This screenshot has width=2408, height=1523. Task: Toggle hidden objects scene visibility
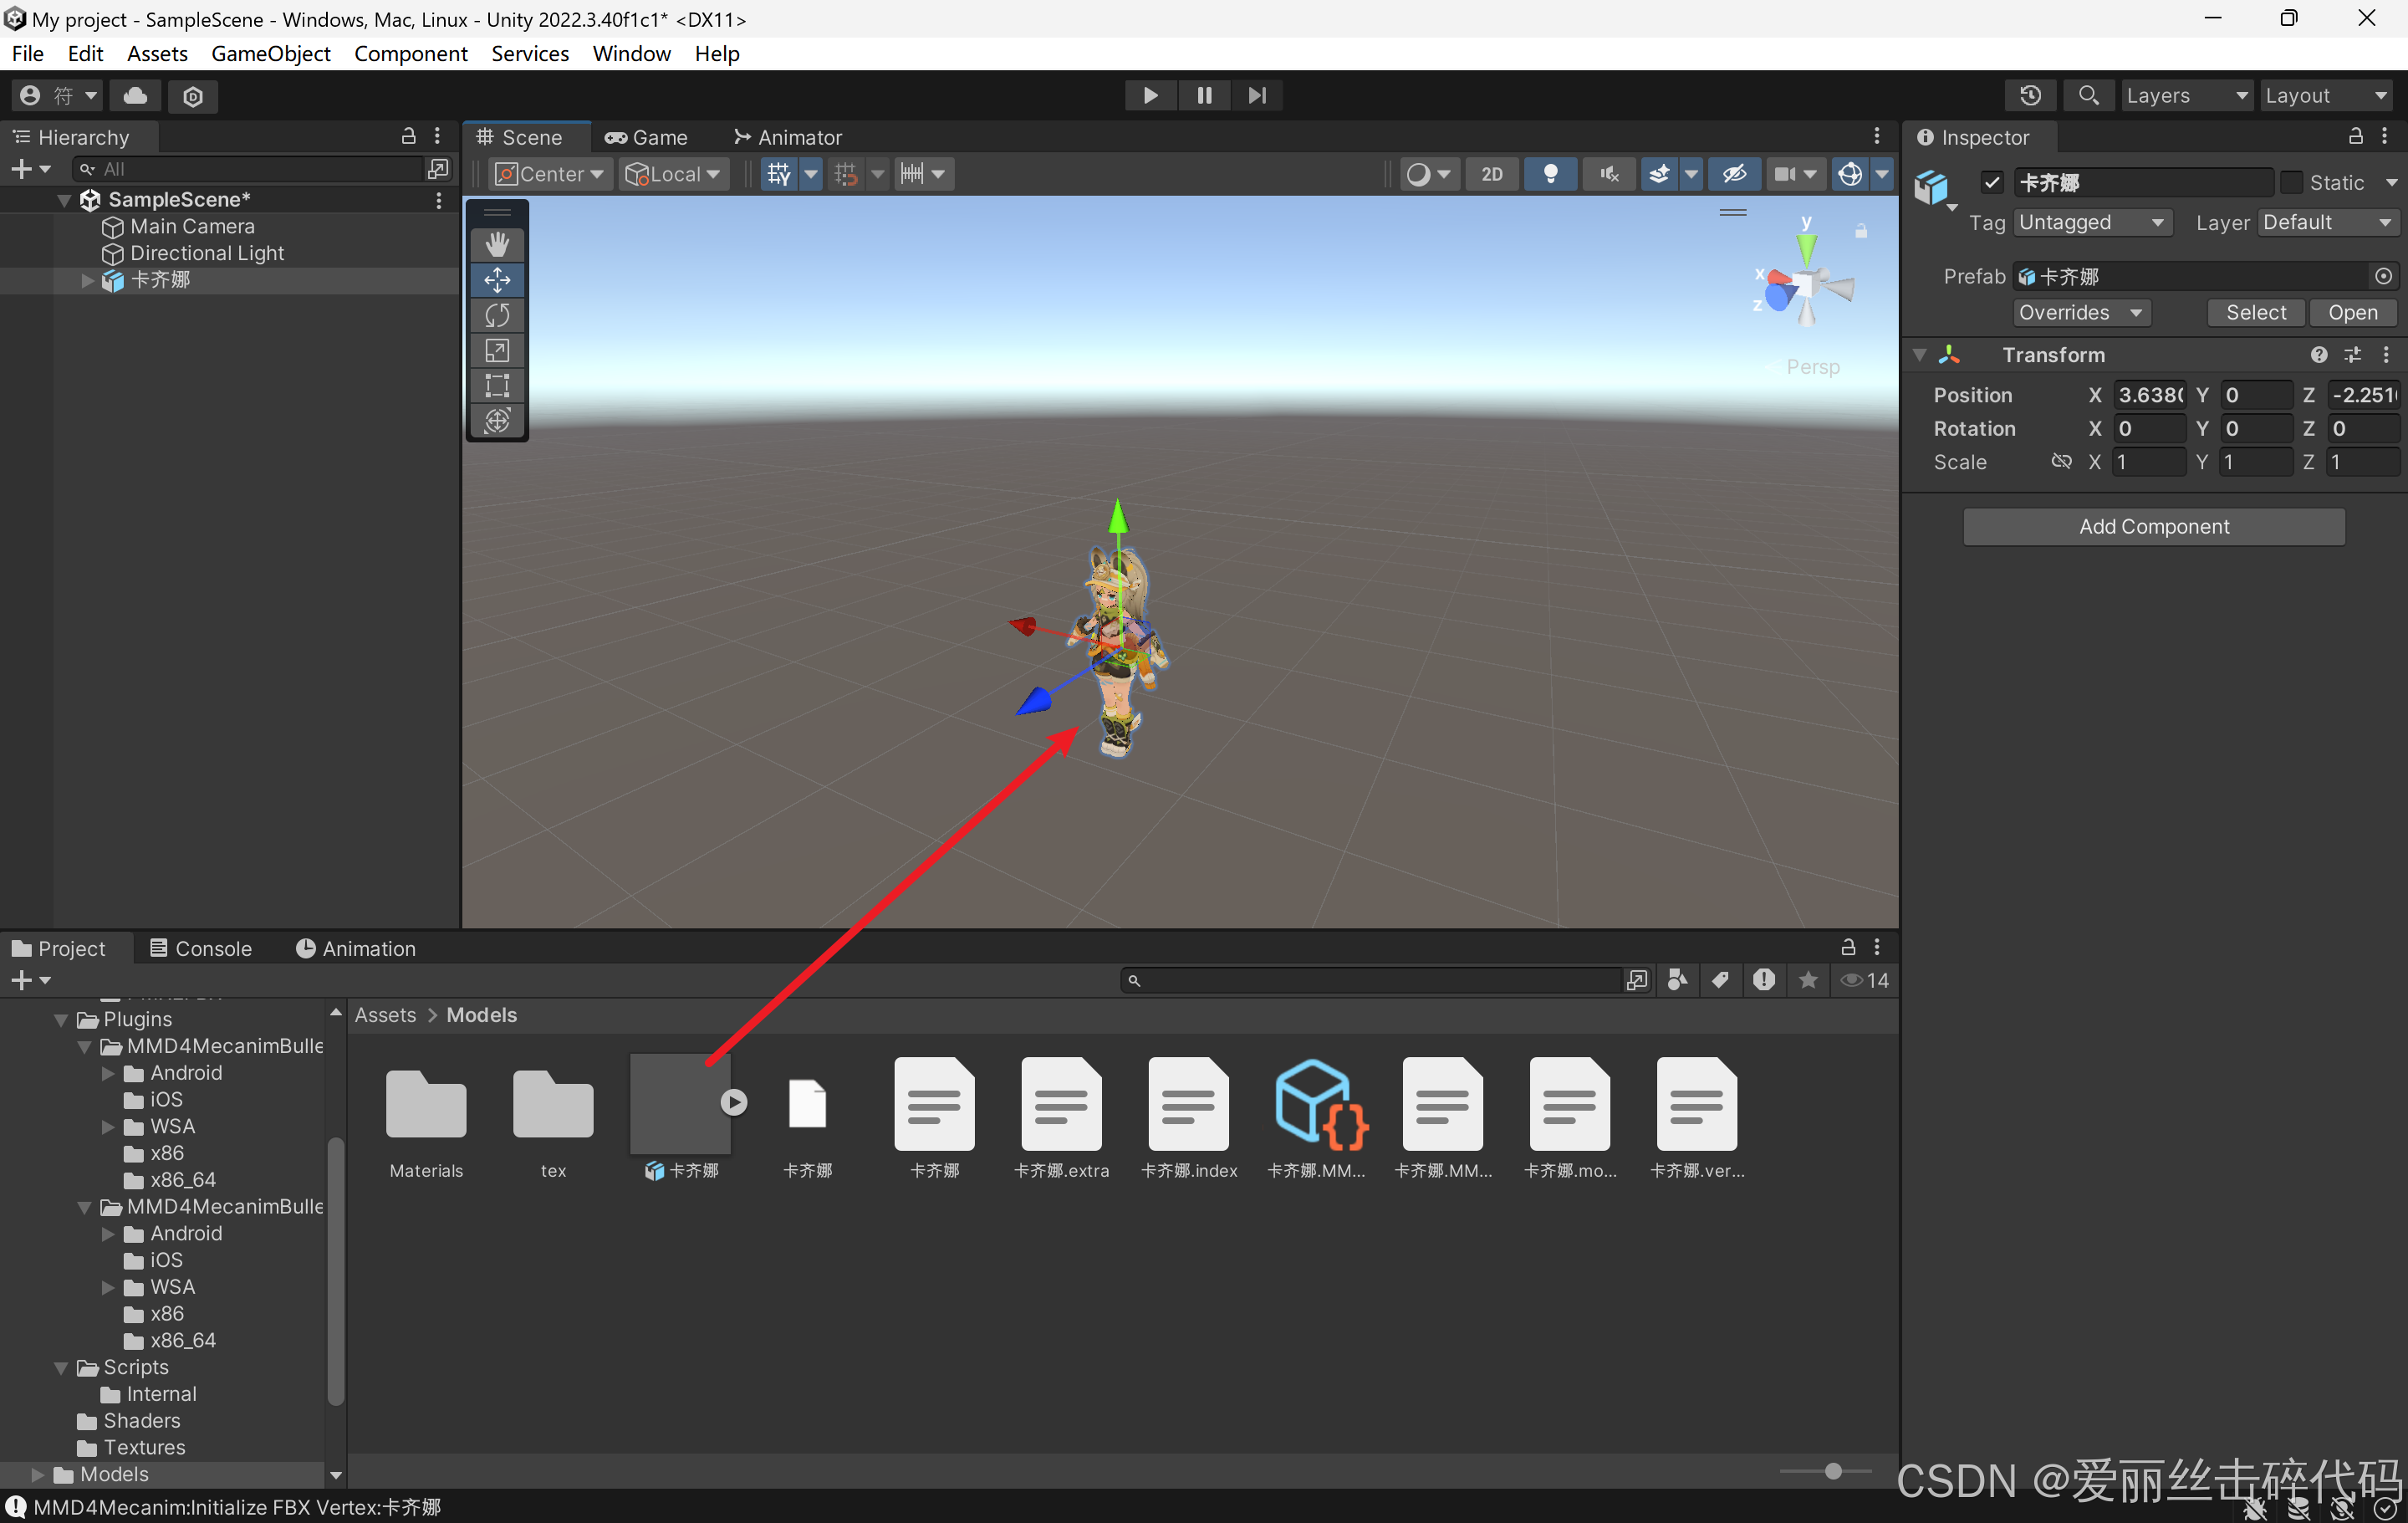1734,174
